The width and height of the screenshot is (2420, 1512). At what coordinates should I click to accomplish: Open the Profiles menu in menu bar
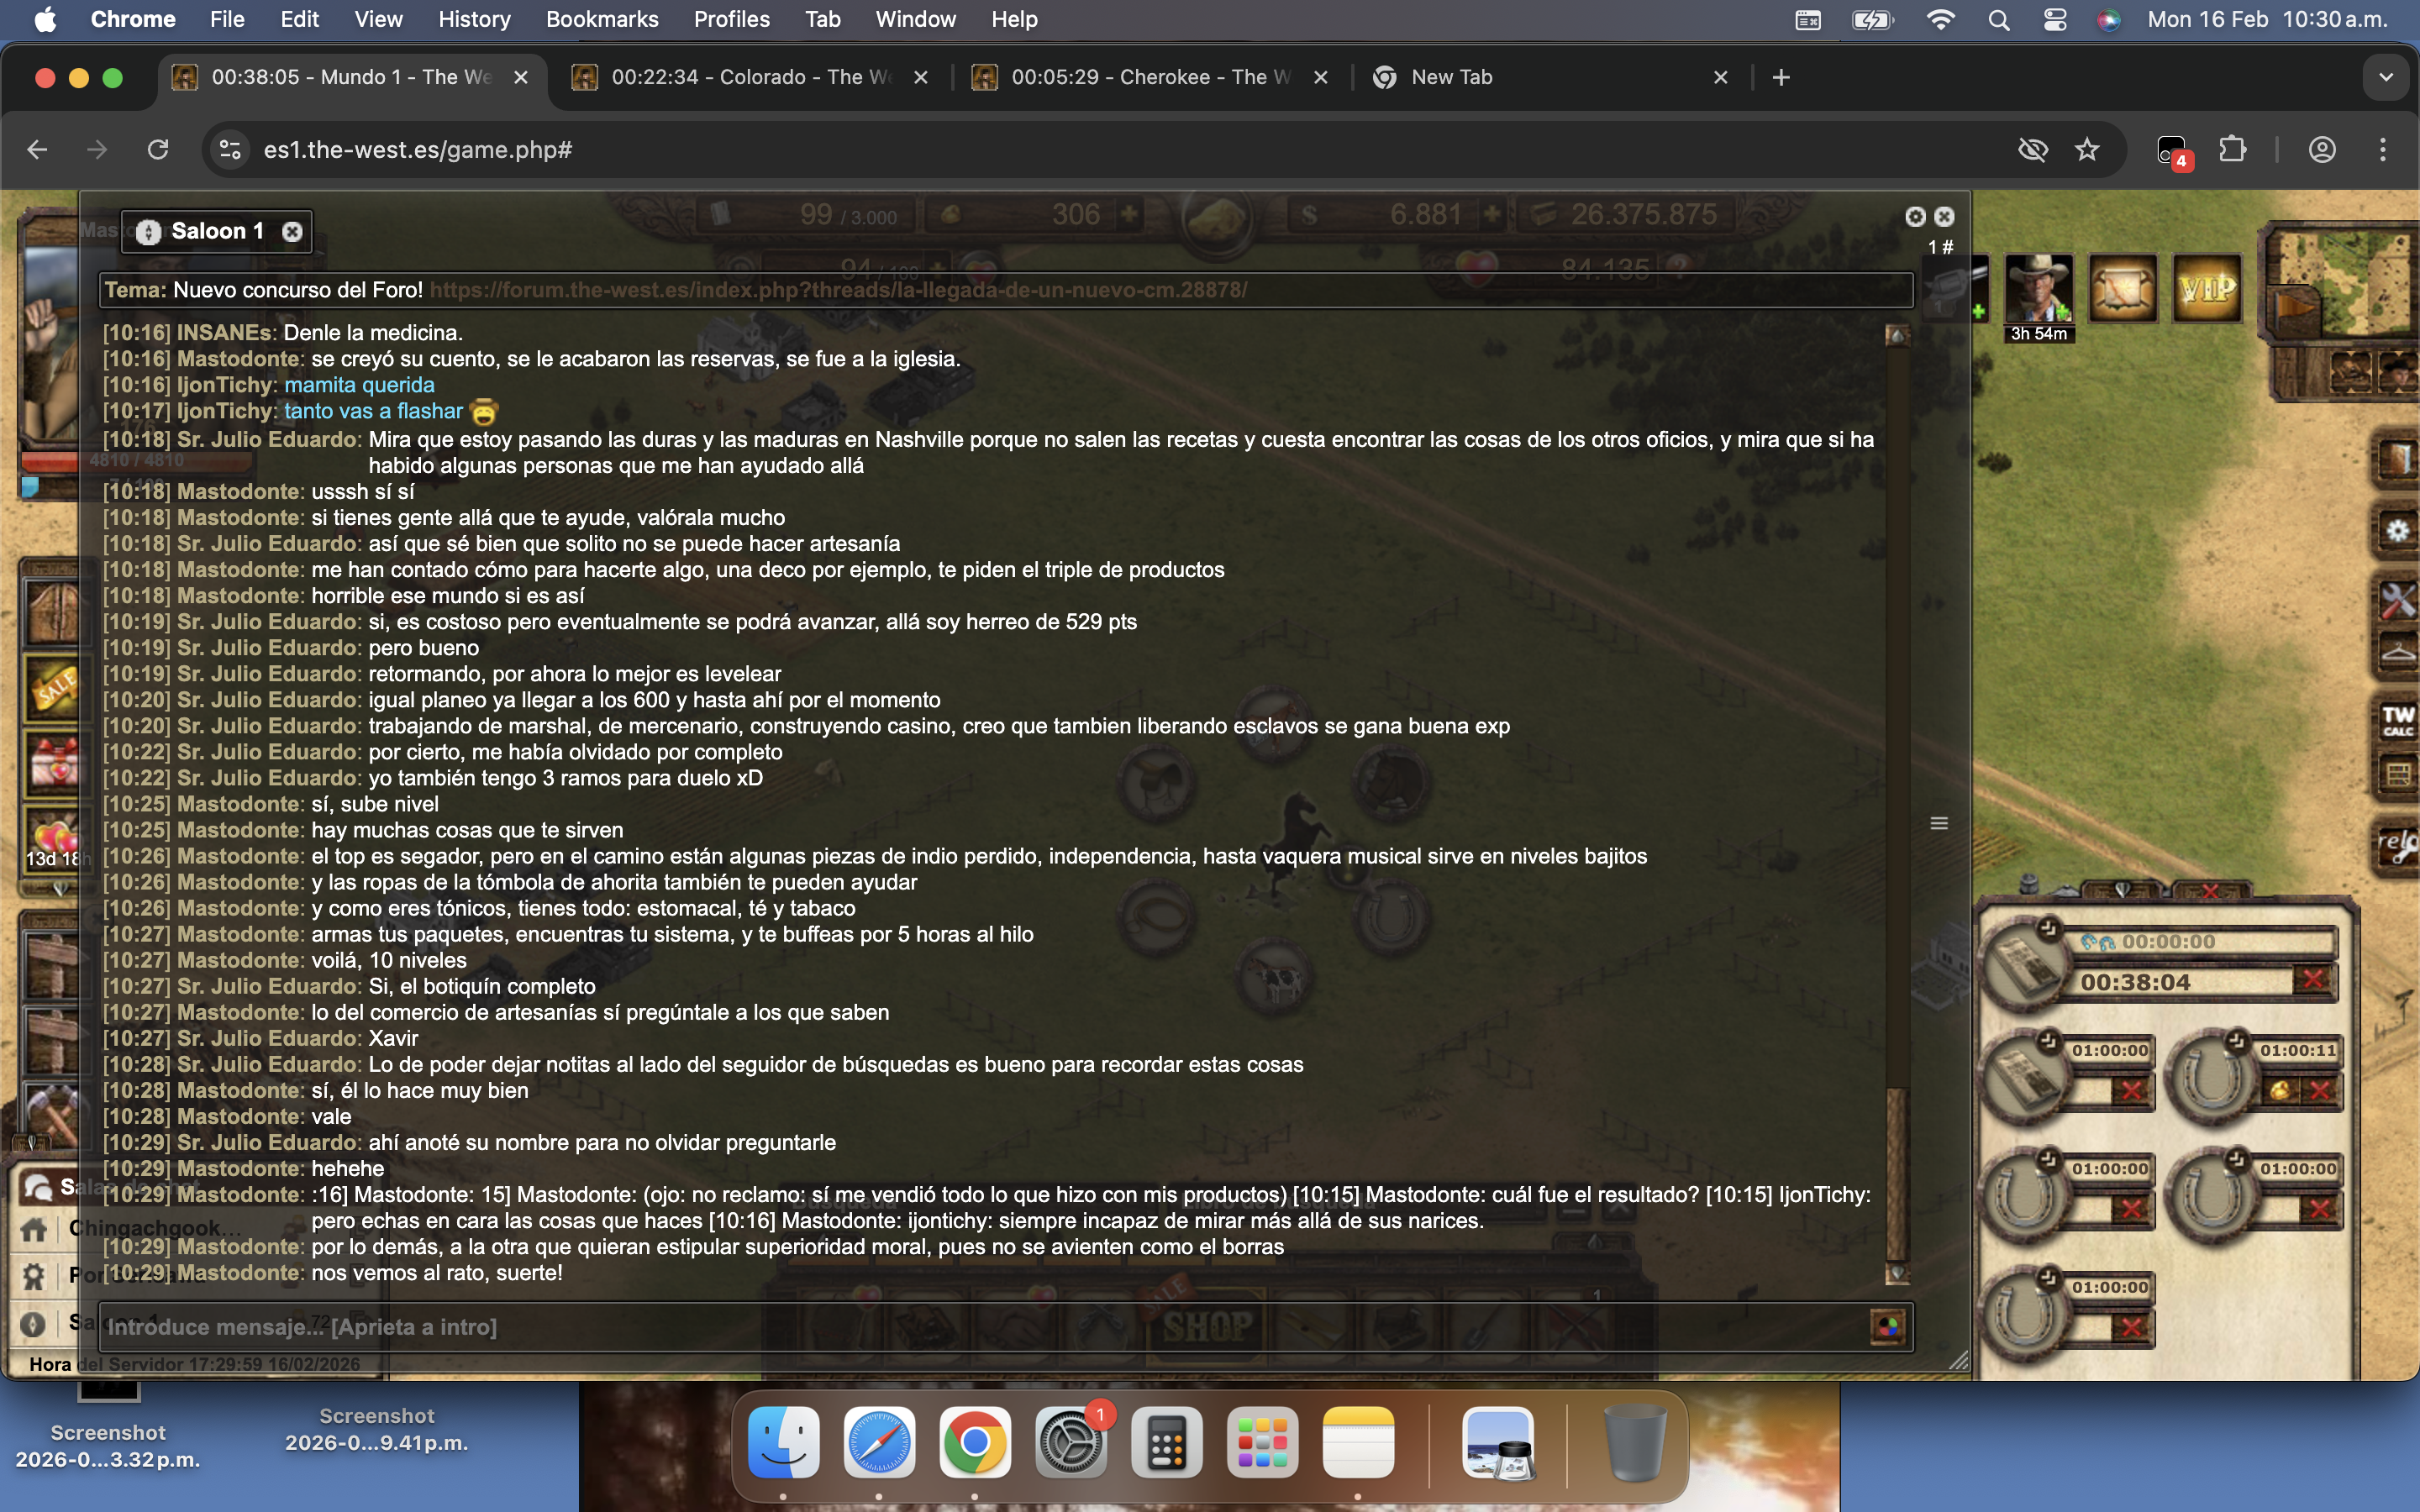(x=731, y=19)
